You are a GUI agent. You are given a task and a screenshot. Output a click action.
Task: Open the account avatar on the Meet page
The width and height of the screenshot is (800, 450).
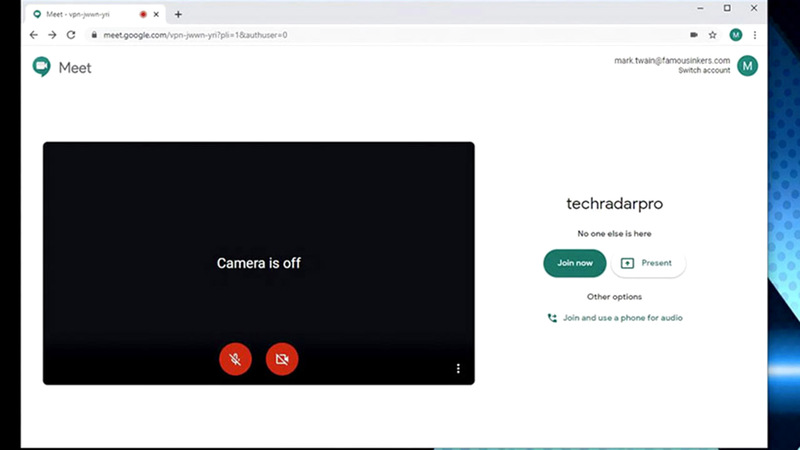tap(747, 66)
